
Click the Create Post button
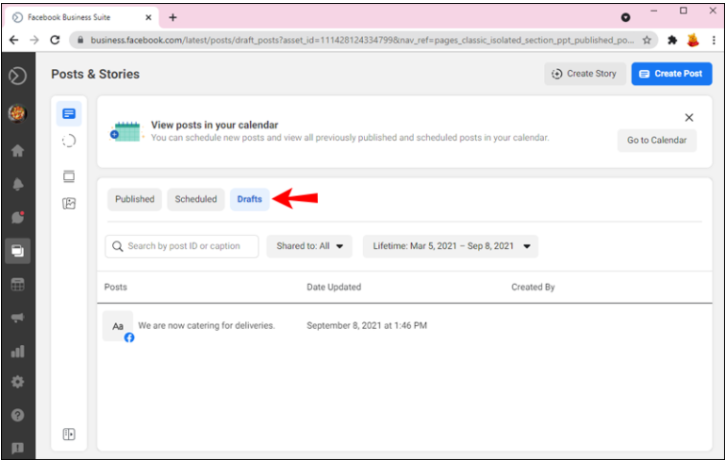(x=671, y=74)
